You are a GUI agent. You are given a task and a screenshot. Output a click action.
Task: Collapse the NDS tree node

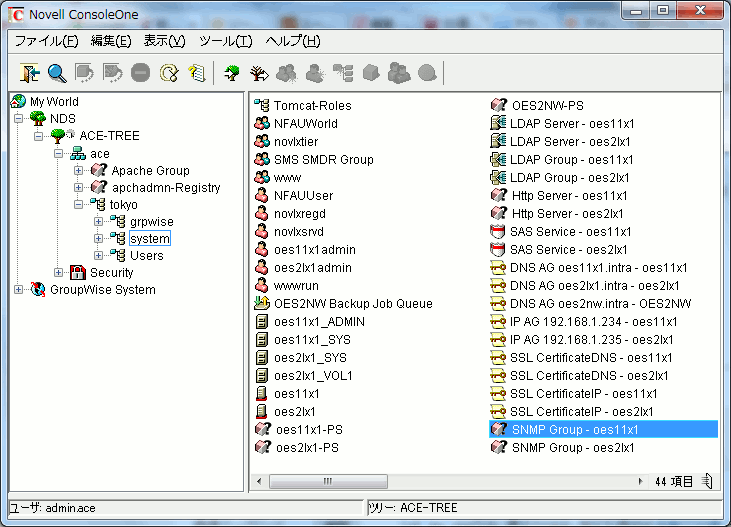tap(18, 118)
